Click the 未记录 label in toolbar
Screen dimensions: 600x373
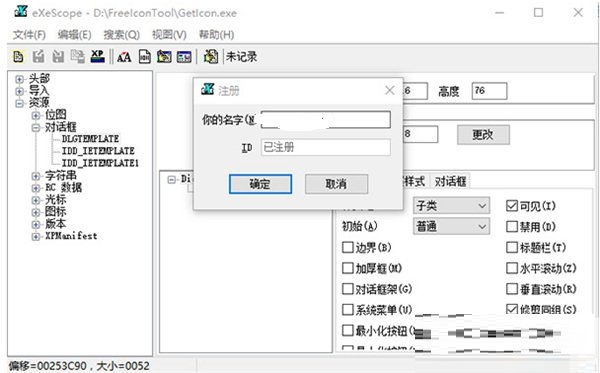tap(241, 57)
